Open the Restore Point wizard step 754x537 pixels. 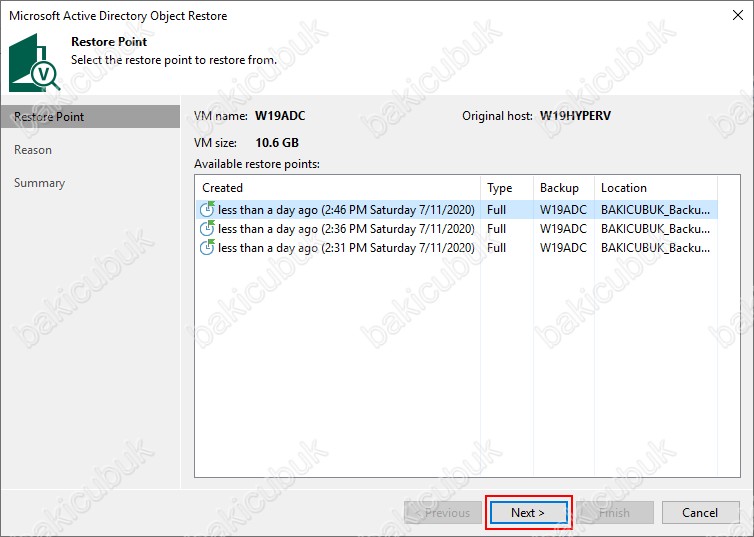point(49,117)
